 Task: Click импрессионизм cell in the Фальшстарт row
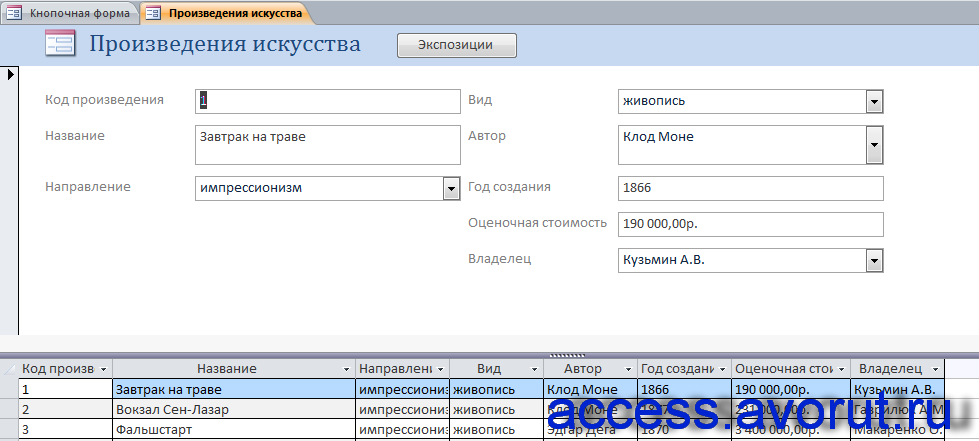pos(403,430)
